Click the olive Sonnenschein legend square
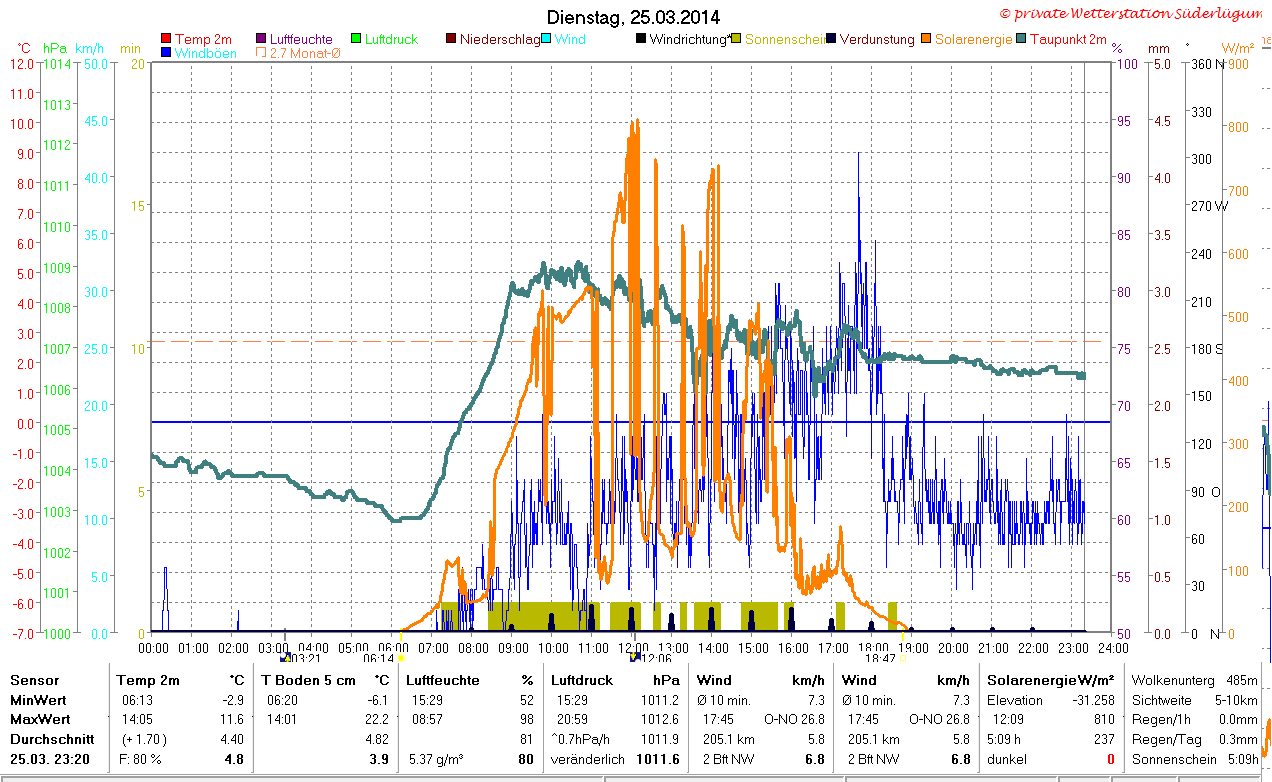1272x782 pixels. click(x=737, y=39)
